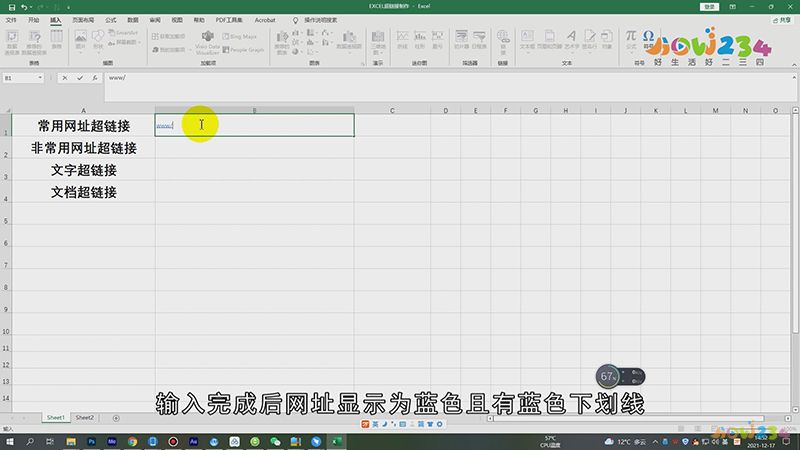Save the workbook from quick access toolbar
This screenshot has height=450, width=800.
pos(12,7)
